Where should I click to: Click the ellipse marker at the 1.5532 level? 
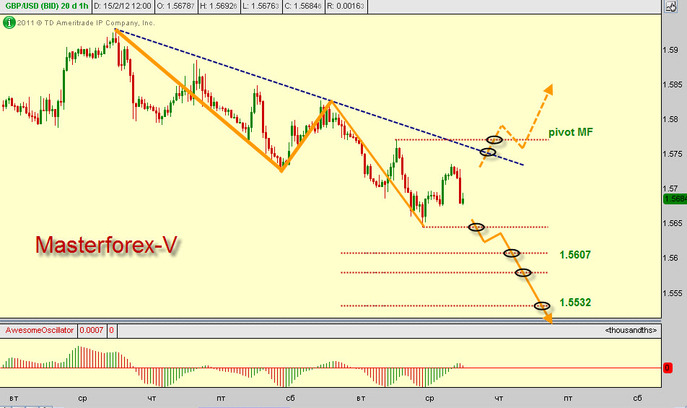click(x=542, y=305)
